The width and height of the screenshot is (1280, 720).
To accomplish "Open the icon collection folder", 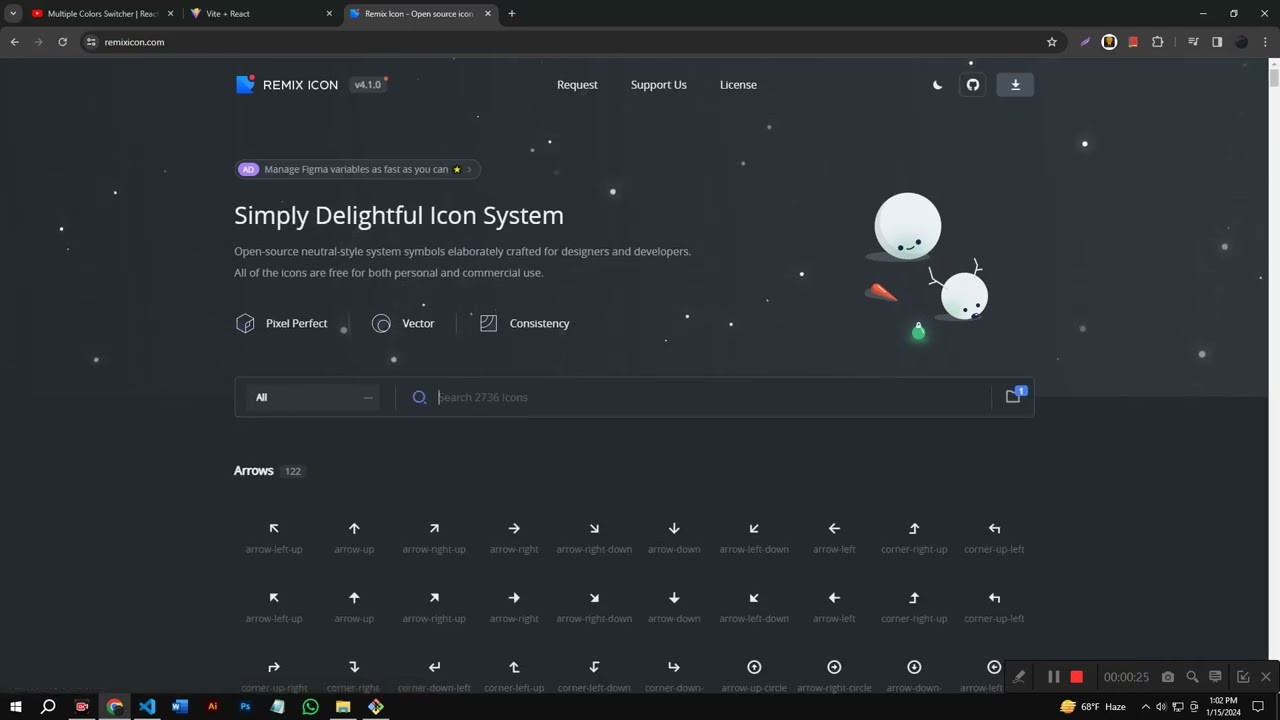I will click(x=1014, y=396).
